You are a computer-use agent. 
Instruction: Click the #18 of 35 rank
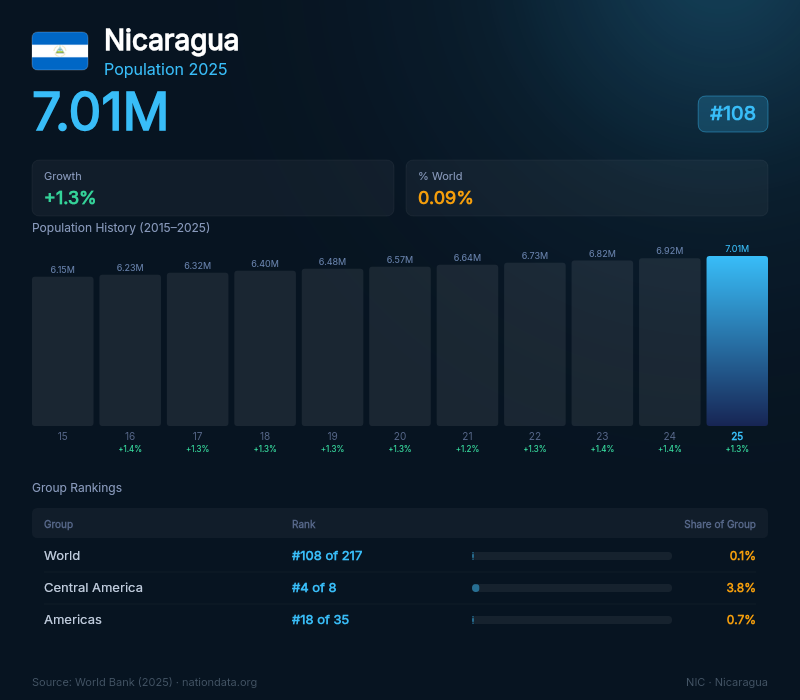pos(320,619)
